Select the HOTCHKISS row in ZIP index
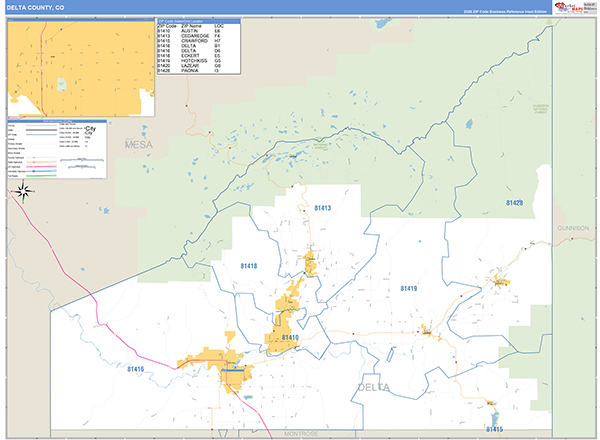The image size is (600, 440). click(x=190, y=60)
